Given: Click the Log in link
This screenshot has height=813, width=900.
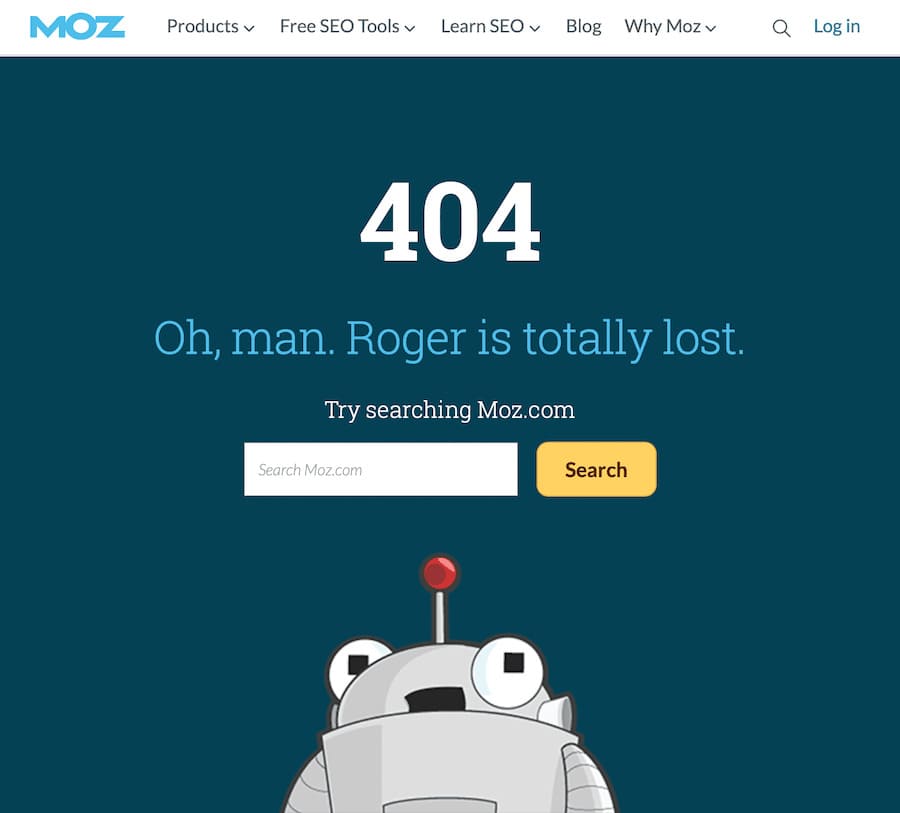Looking at the screenshot, I should [x=836, y=26].
